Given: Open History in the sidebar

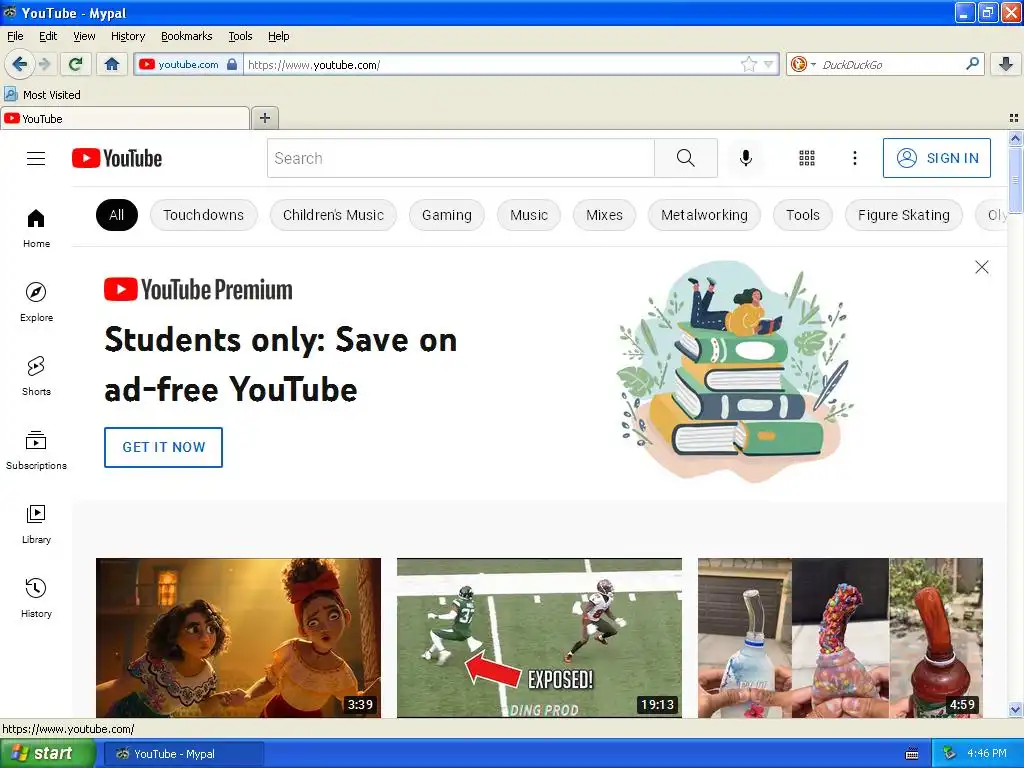Looking at the screenshot, I should tap(36, 598).
